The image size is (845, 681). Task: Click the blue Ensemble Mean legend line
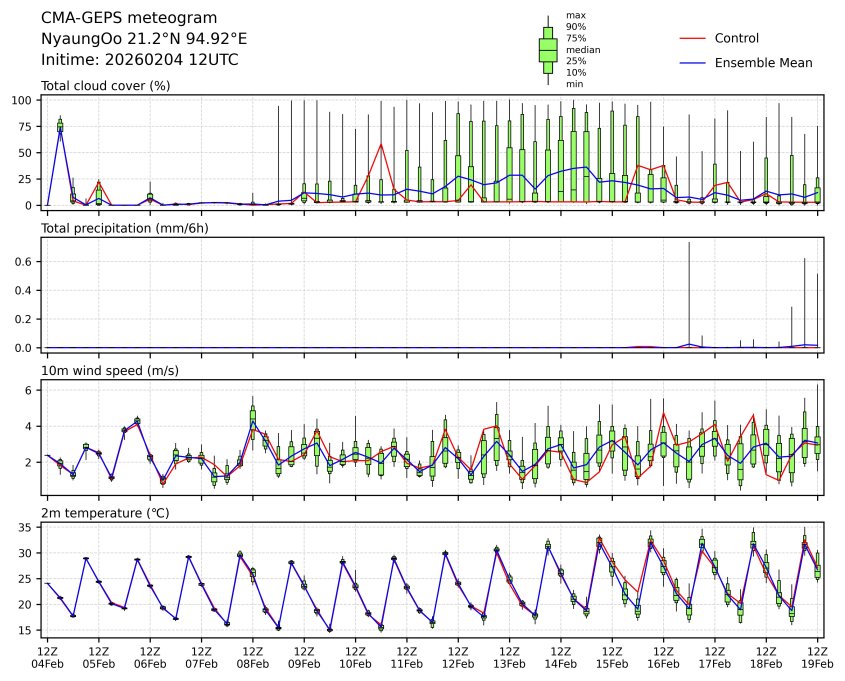tap(693, 63)
